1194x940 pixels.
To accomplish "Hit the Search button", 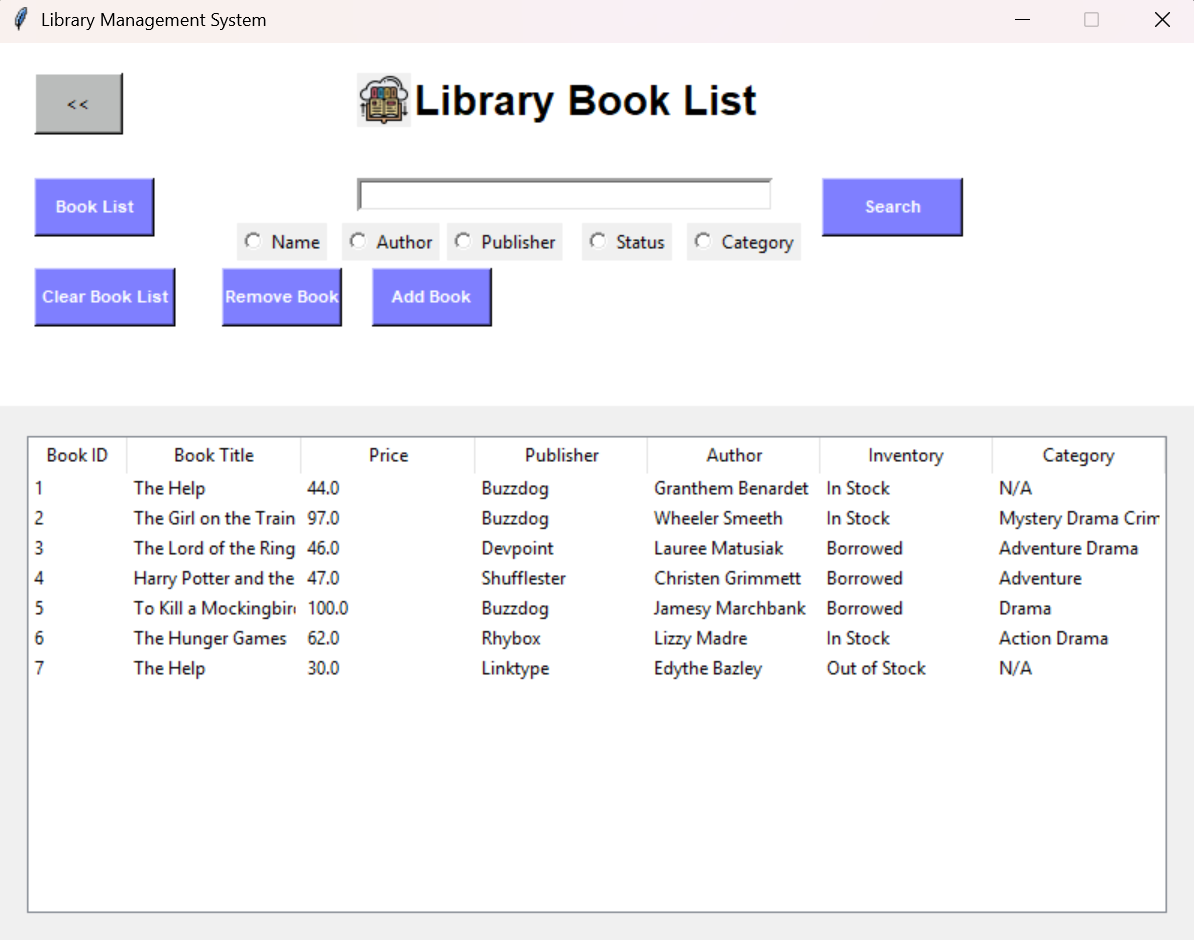I will tap(892, 207).
